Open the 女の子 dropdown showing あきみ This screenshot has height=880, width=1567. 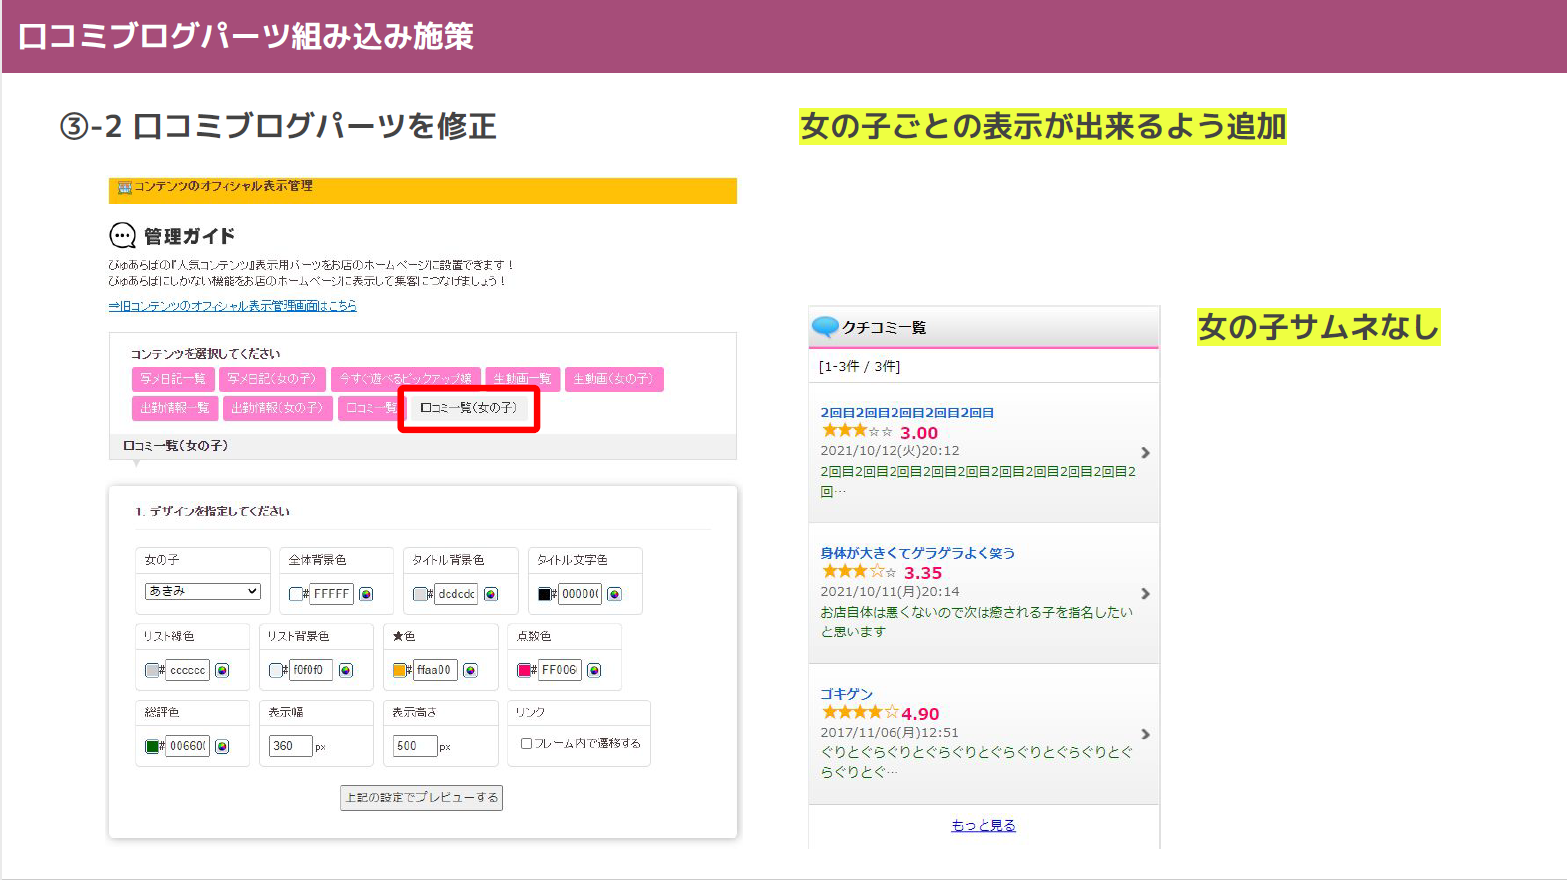(201, 591)
